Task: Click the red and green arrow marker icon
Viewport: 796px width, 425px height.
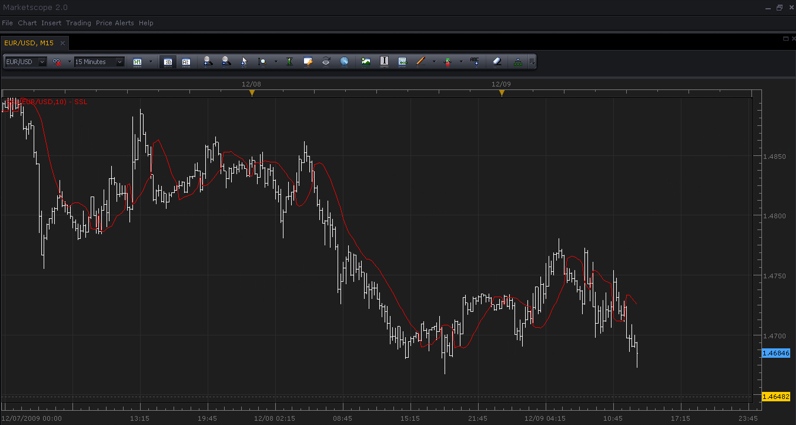Action: 448,62
